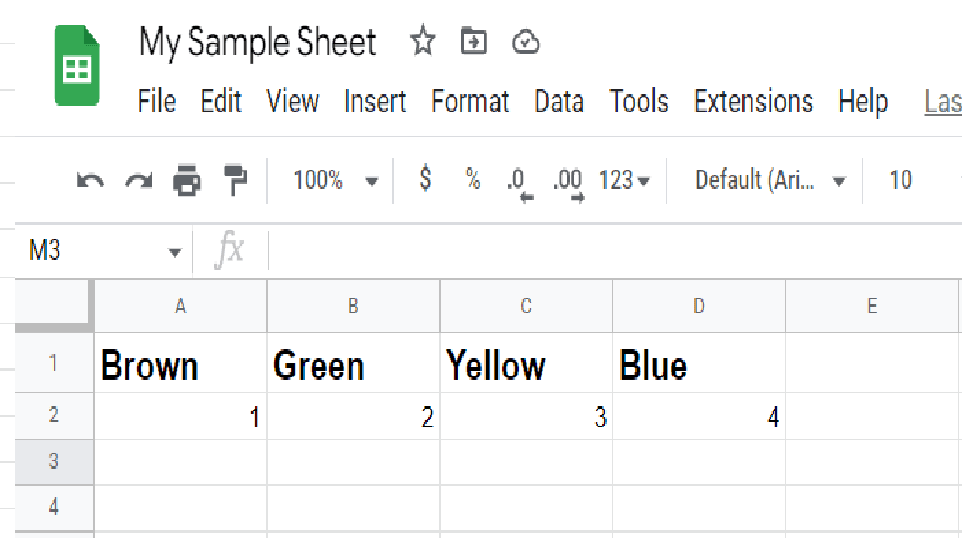This screenshot has height=538, width=962.
Task: Open the 123 number formats dropdown
Action: coord(624,181)
